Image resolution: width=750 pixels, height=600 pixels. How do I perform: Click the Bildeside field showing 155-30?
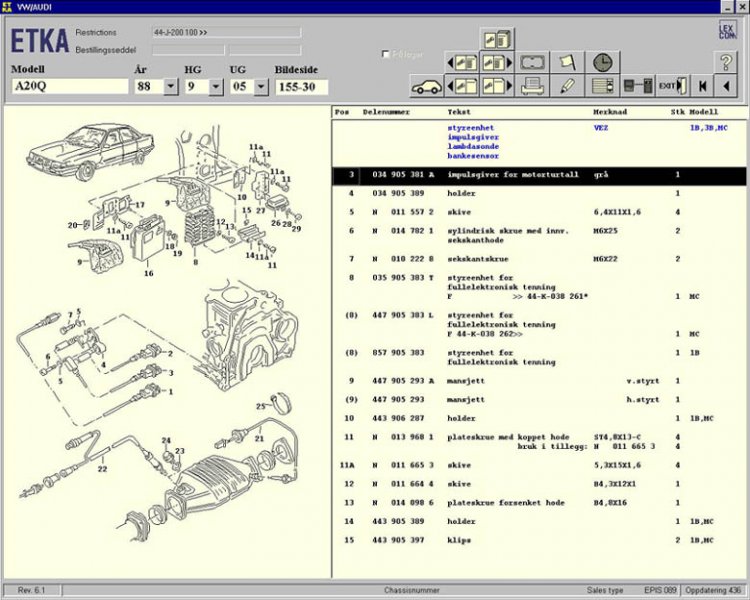pyautogui.click(x=301, y=87)
